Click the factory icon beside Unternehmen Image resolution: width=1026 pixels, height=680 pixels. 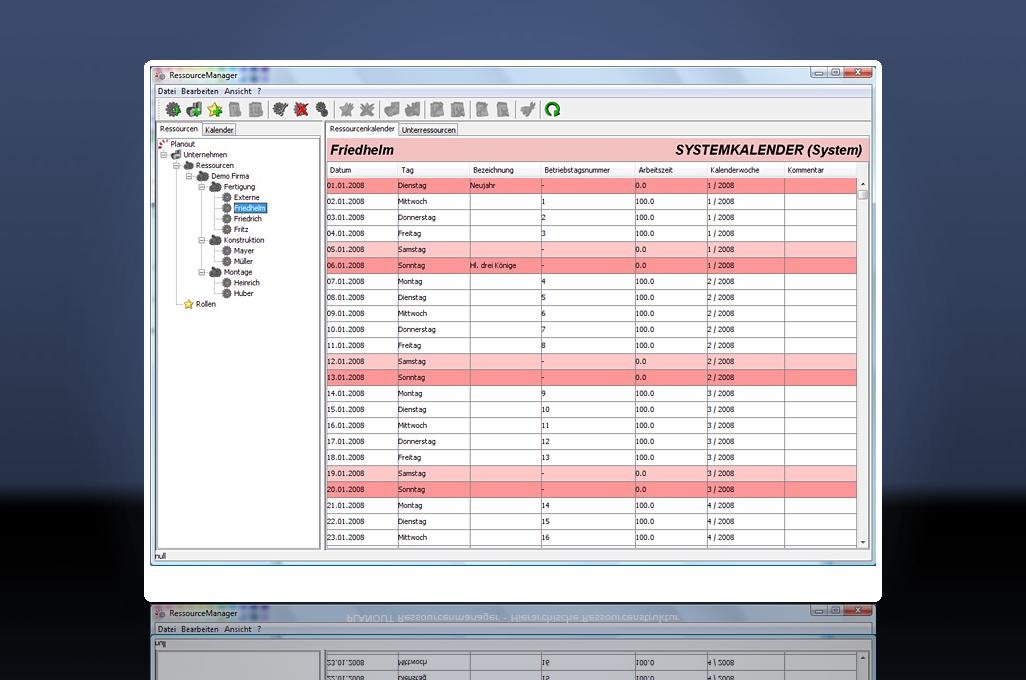176,154
